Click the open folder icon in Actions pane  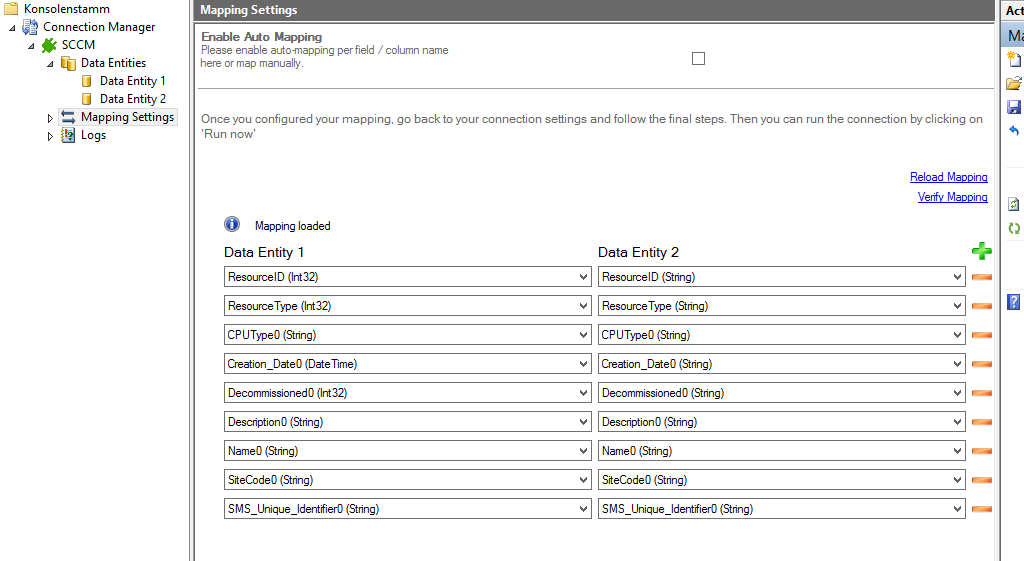coord(1013,83)
